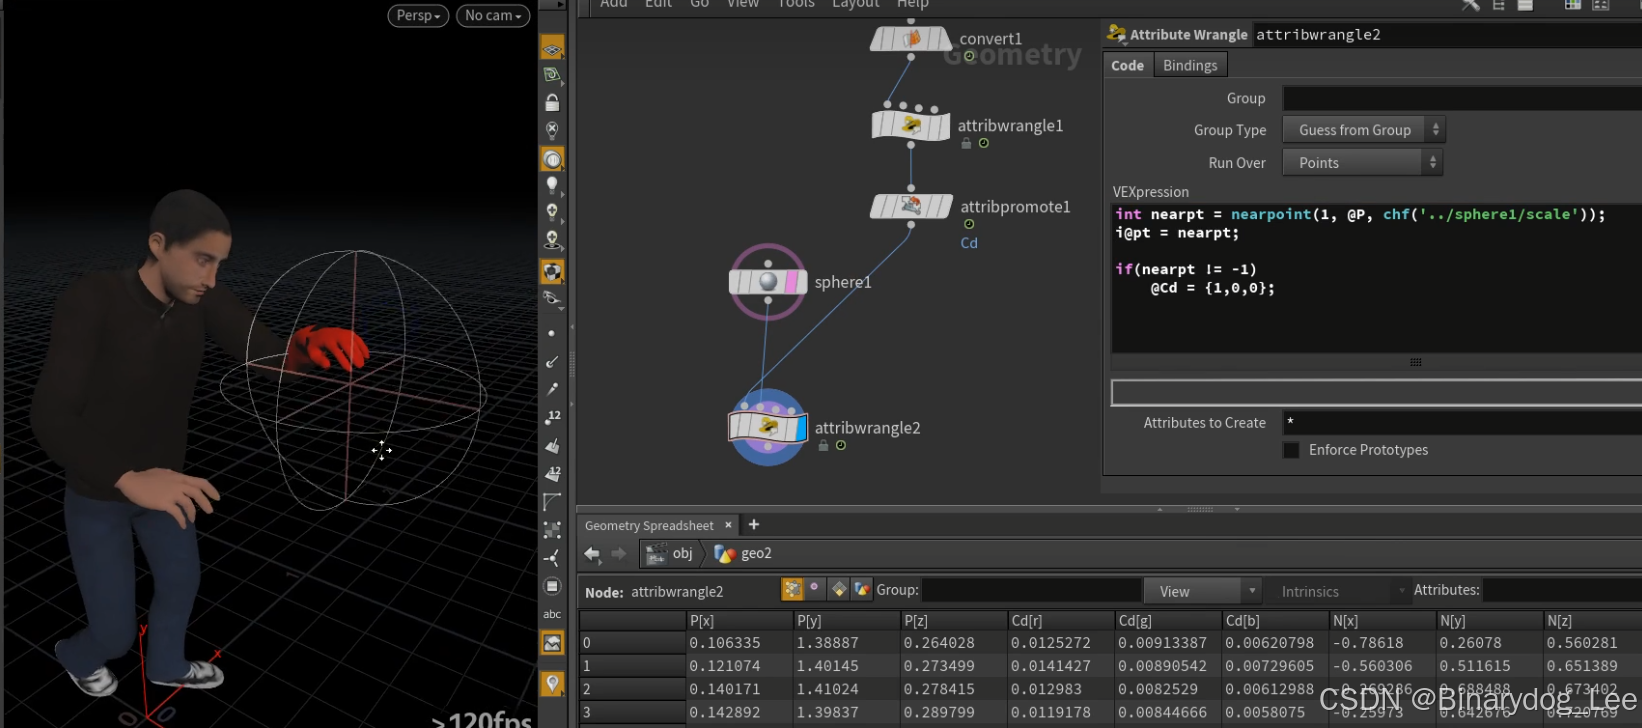
Task: Open the Intrinsics dropdown
Action: [1339, 591]
